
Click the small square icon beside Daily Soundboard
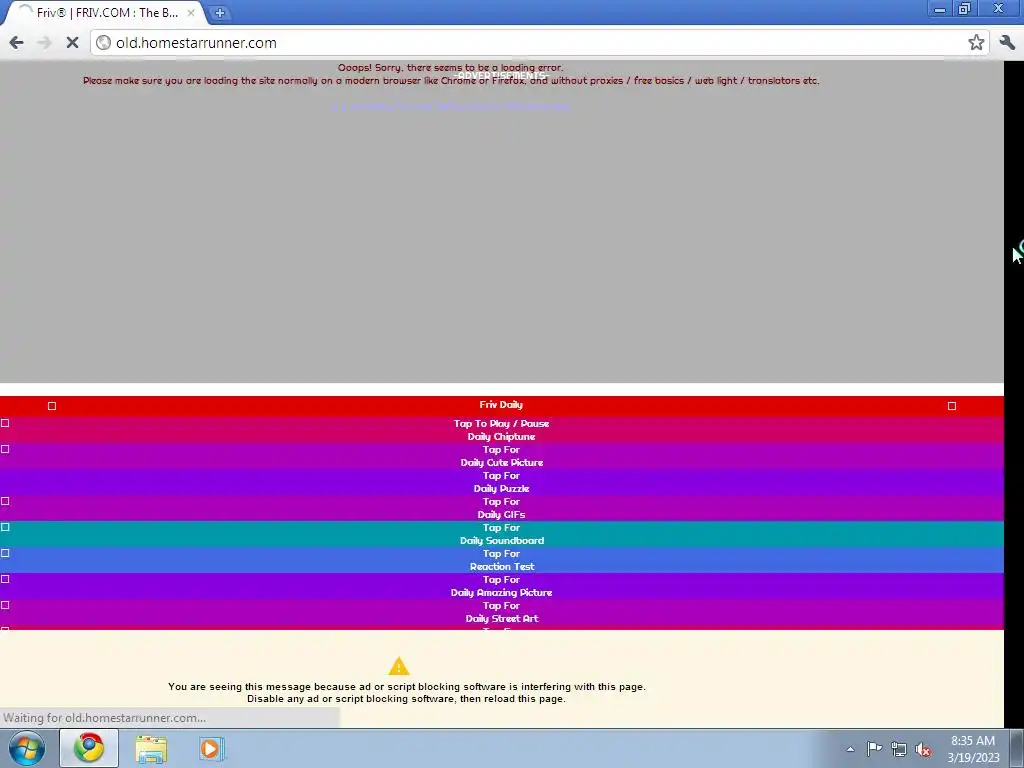coord(5,527)
